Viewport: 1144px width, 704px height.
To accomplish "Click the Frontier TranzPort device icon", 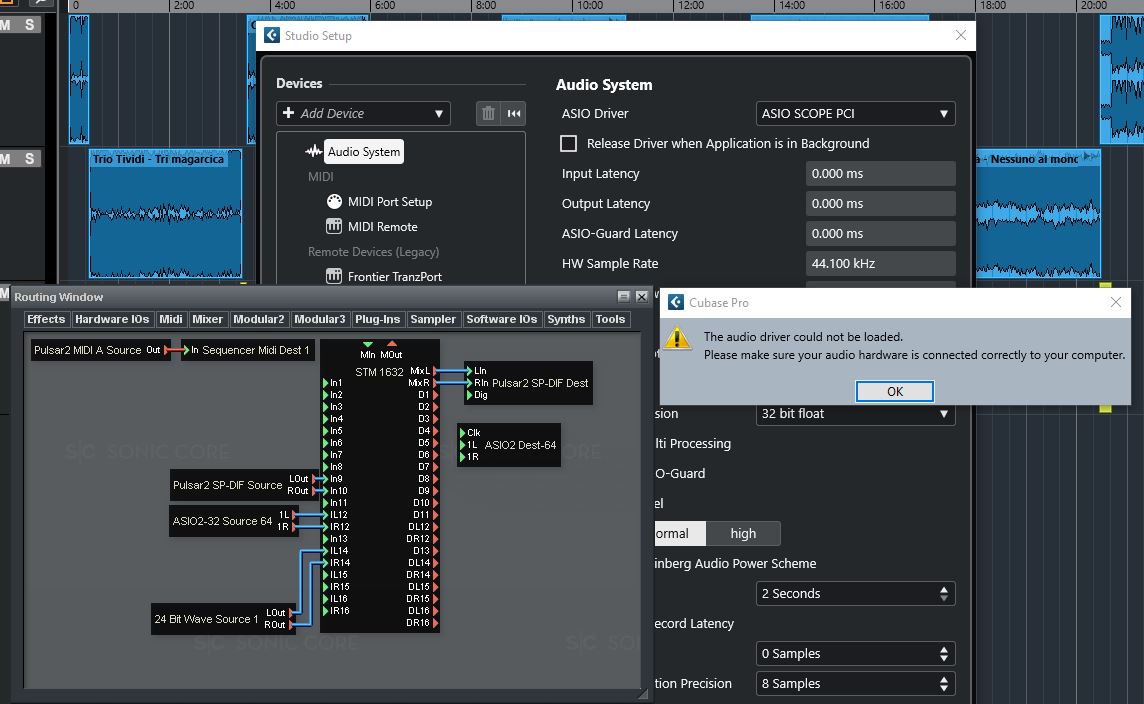I will pyautogui.click(x=334, y=276).
